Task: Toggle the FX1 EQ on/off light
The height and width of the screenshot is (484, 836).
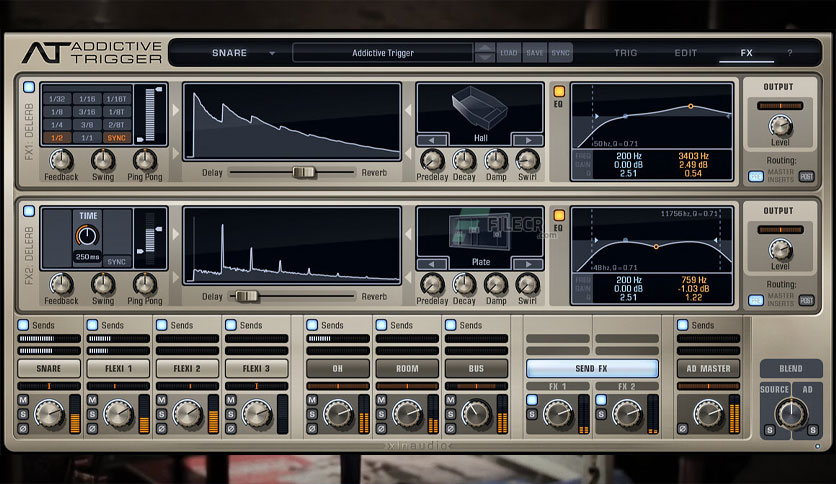Action: [x=559, y=91]
